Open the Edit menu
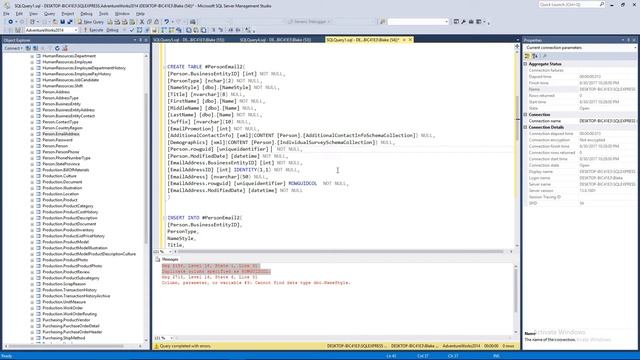The width and height of the screenshot is (640, 360). click(19, 14)
